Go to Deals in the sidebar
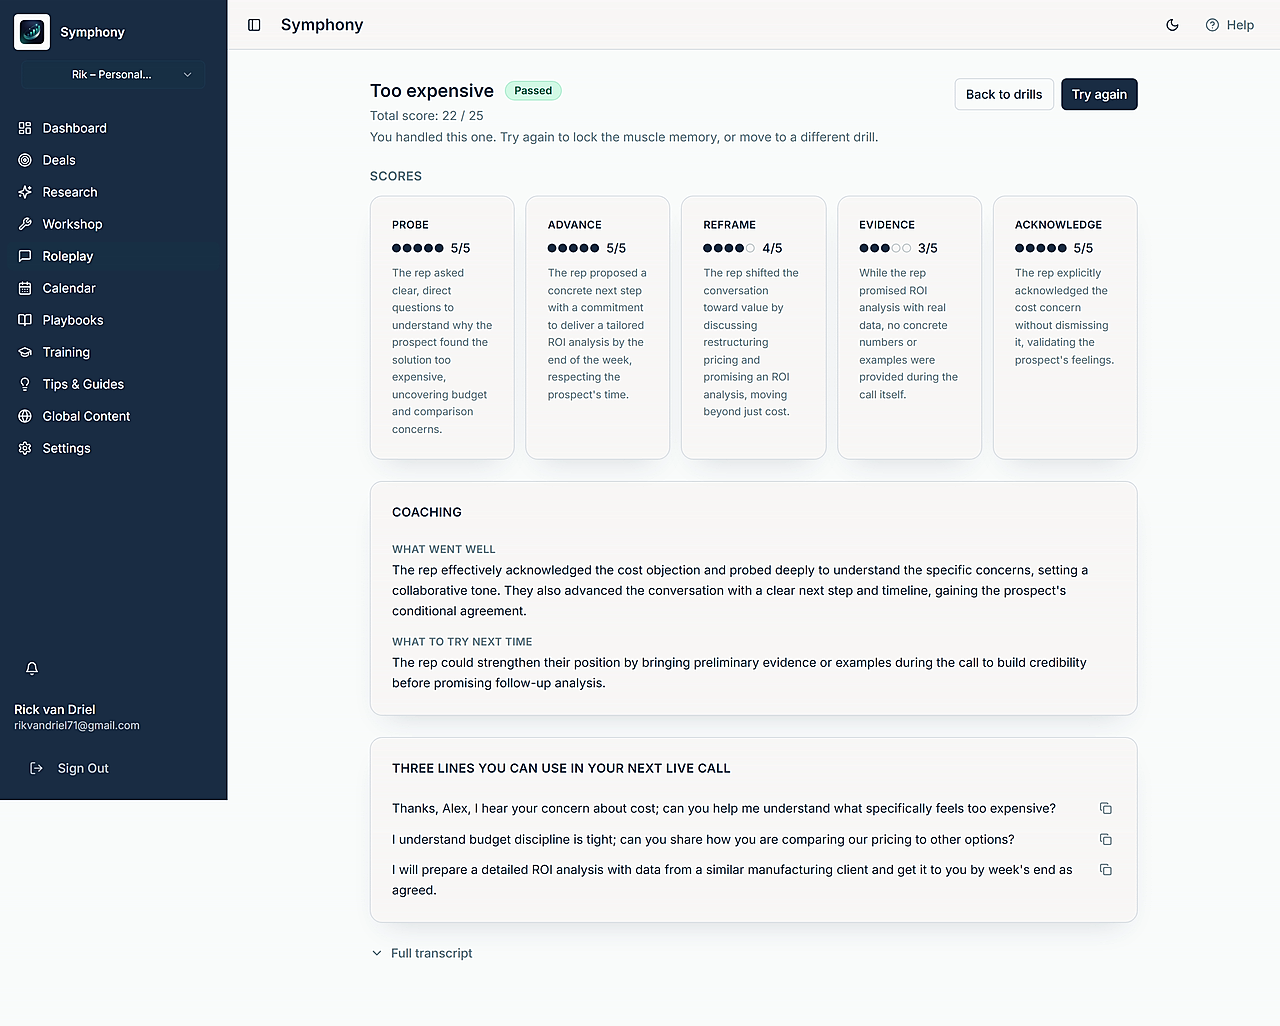Image resolution: width=1280 pixels, height=1026 pixels. point(113,160)
